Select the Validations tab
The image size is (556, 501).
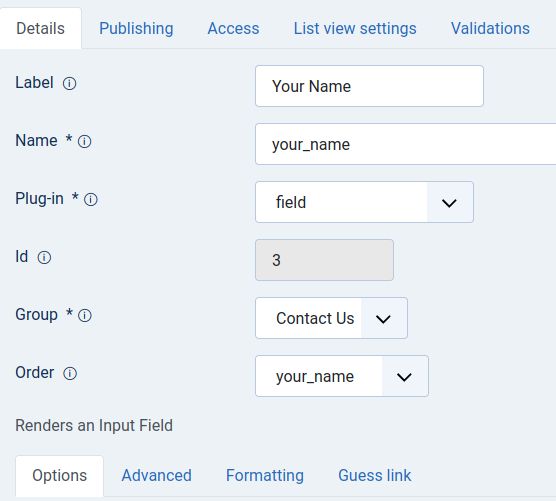pos(490,28)
